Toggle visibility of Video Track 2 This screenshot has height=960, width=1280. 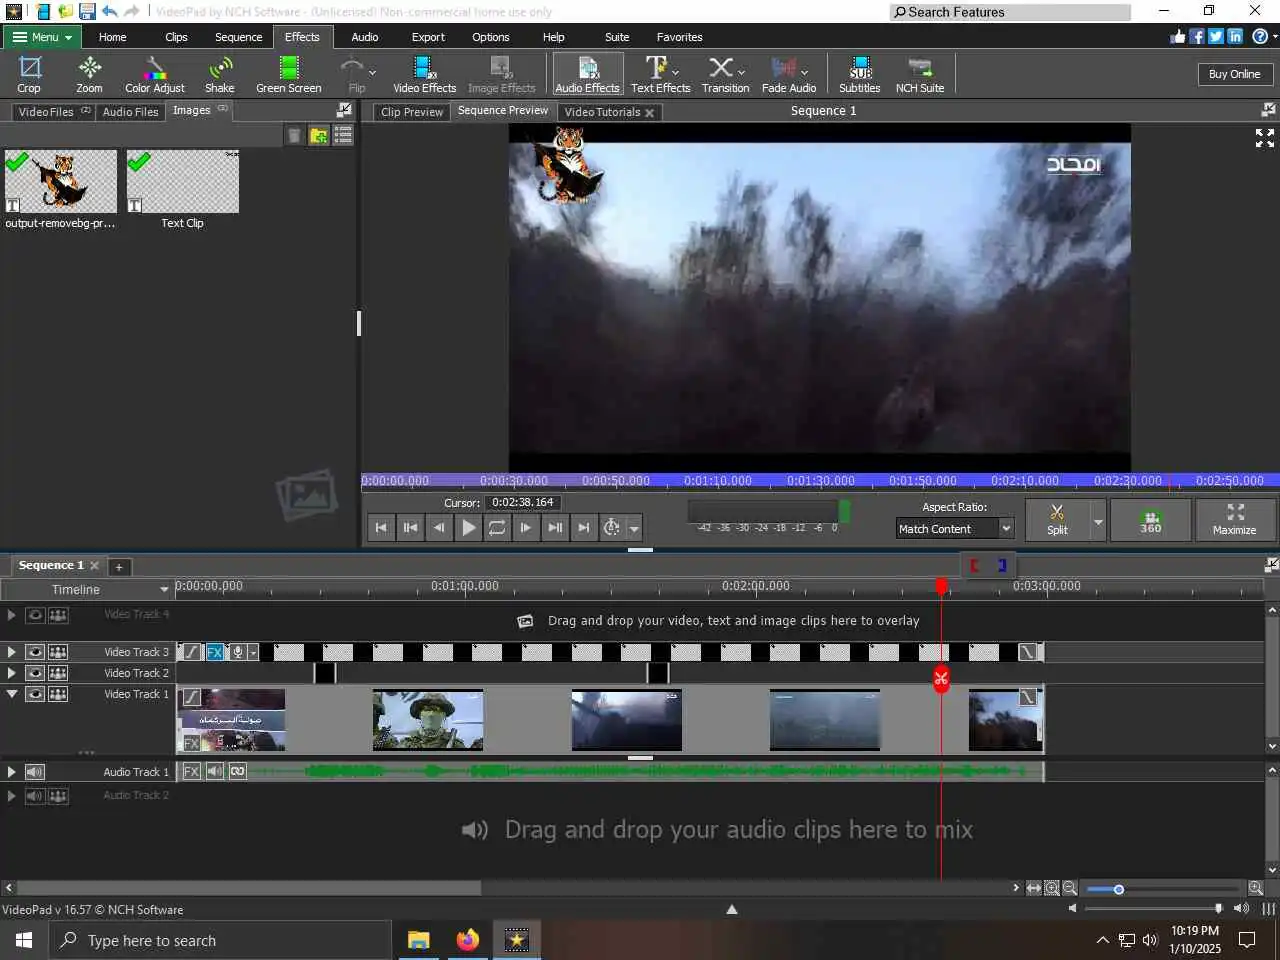pyautogui.click(x=35, y=673)
